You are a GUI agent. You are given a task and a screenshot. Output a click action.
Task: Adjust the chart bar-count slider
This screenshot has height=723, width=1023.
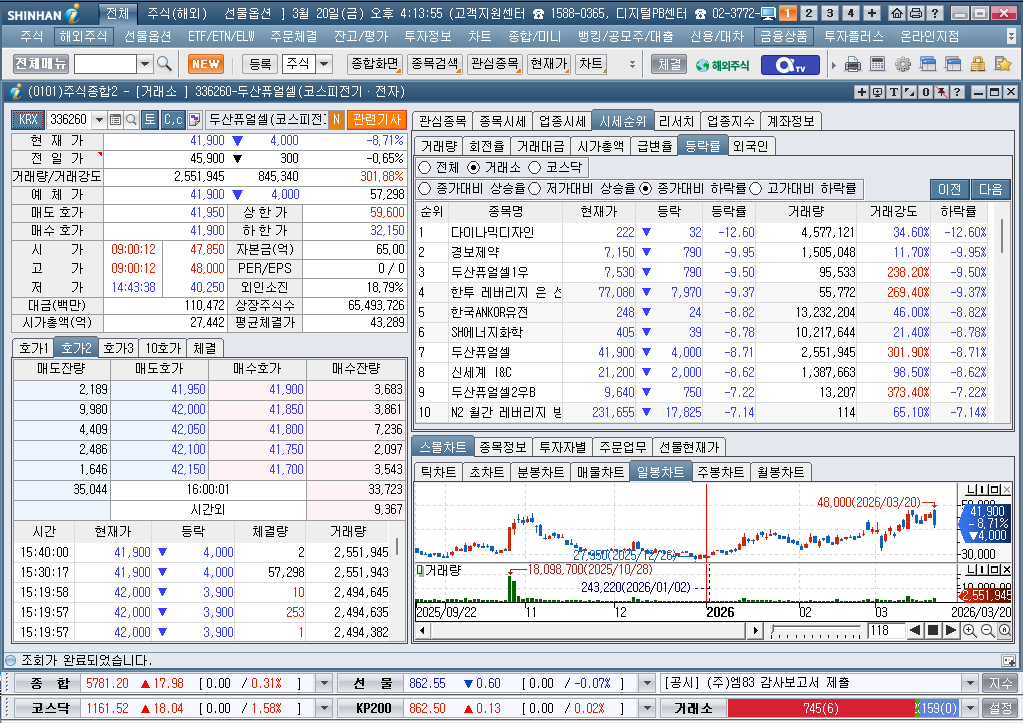(816, 631)
